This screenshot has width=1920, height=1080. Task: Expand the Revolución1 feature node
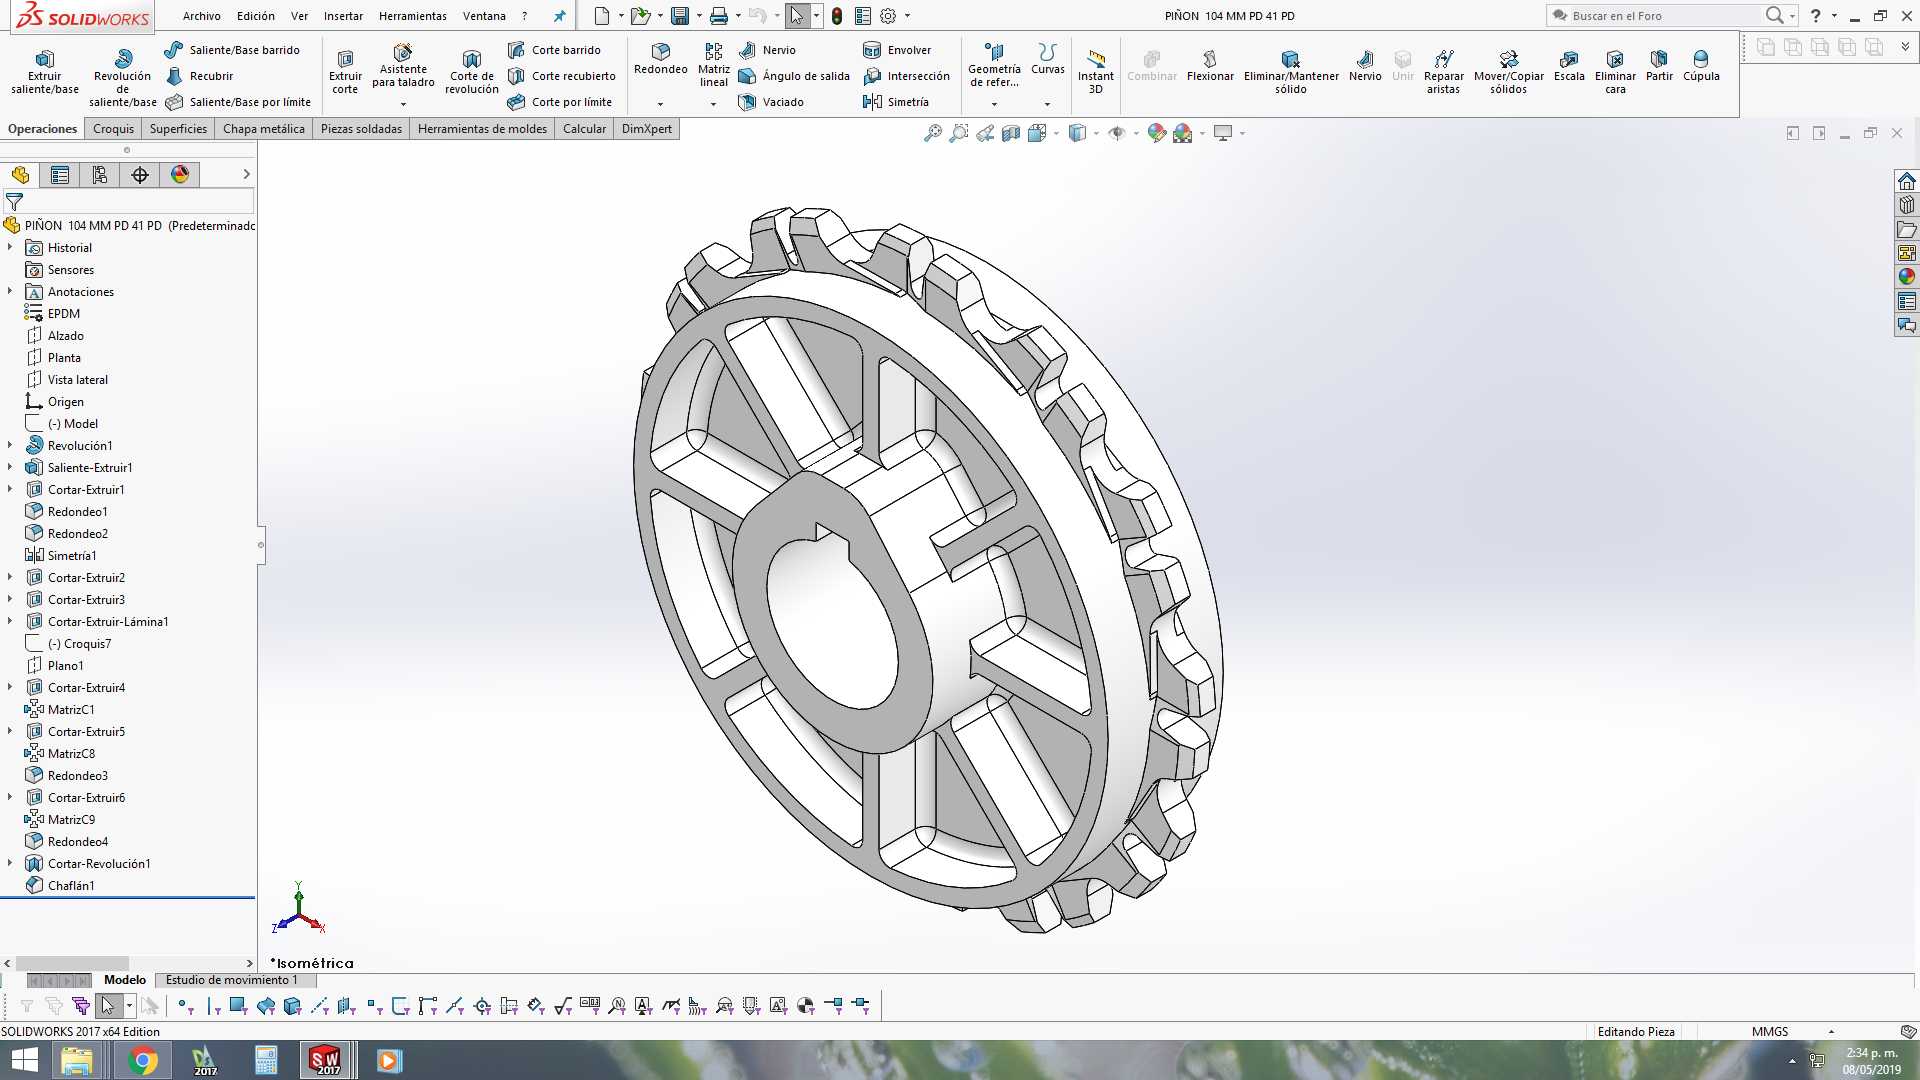(10, 445)
